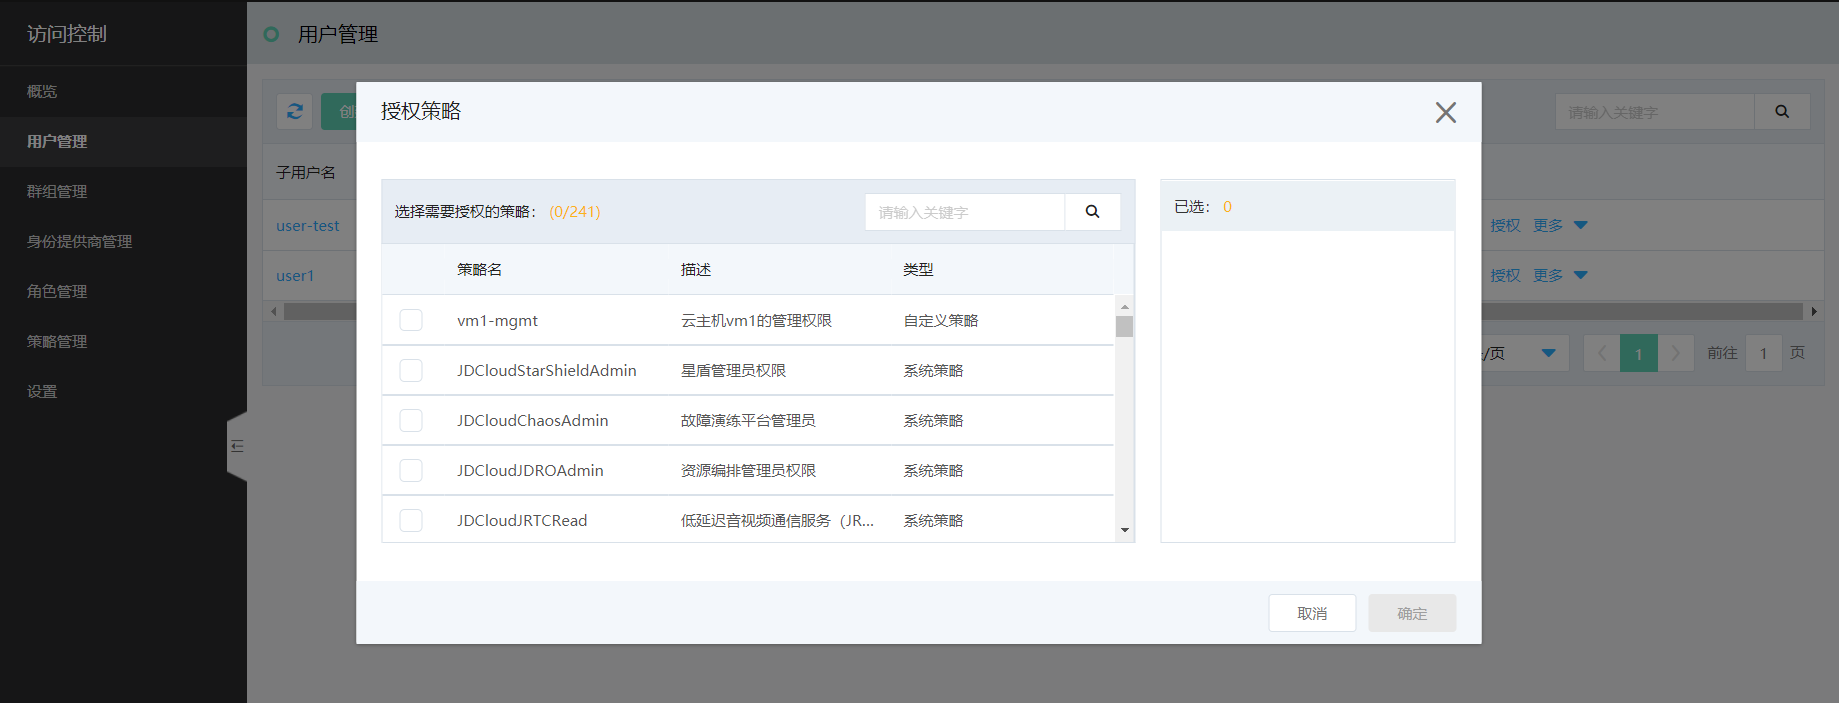Click the green circle icon beside 用户管理
Screen dimensions: 1839x703
(x=271, y=34)
